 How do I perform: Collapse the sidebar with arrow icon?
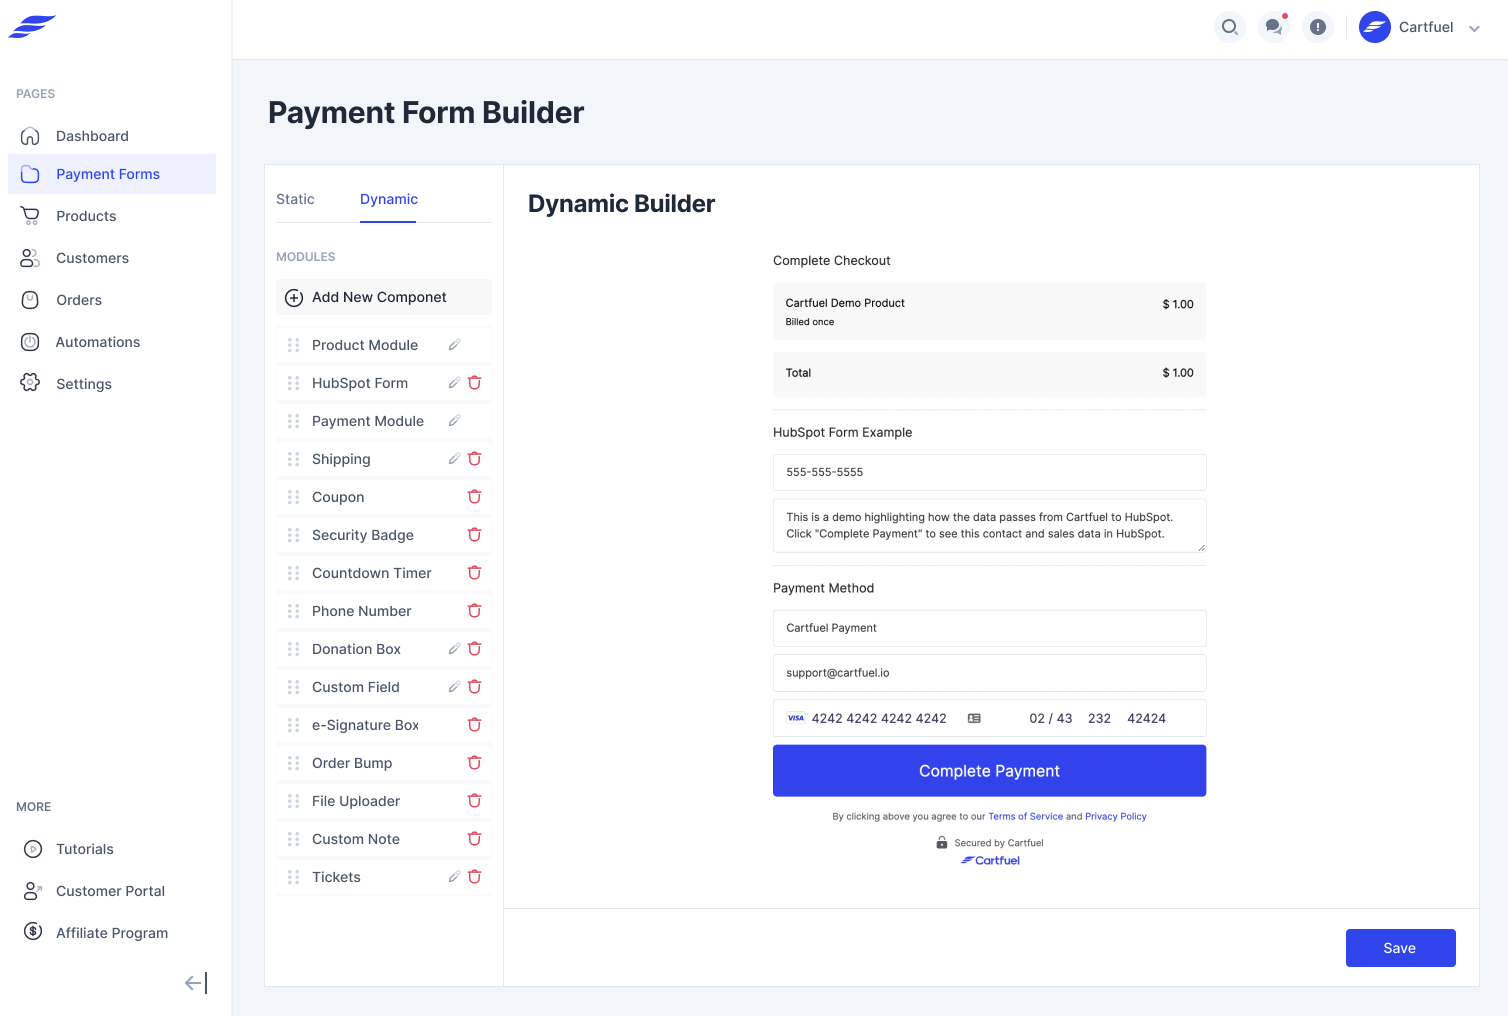pos(196,983)
